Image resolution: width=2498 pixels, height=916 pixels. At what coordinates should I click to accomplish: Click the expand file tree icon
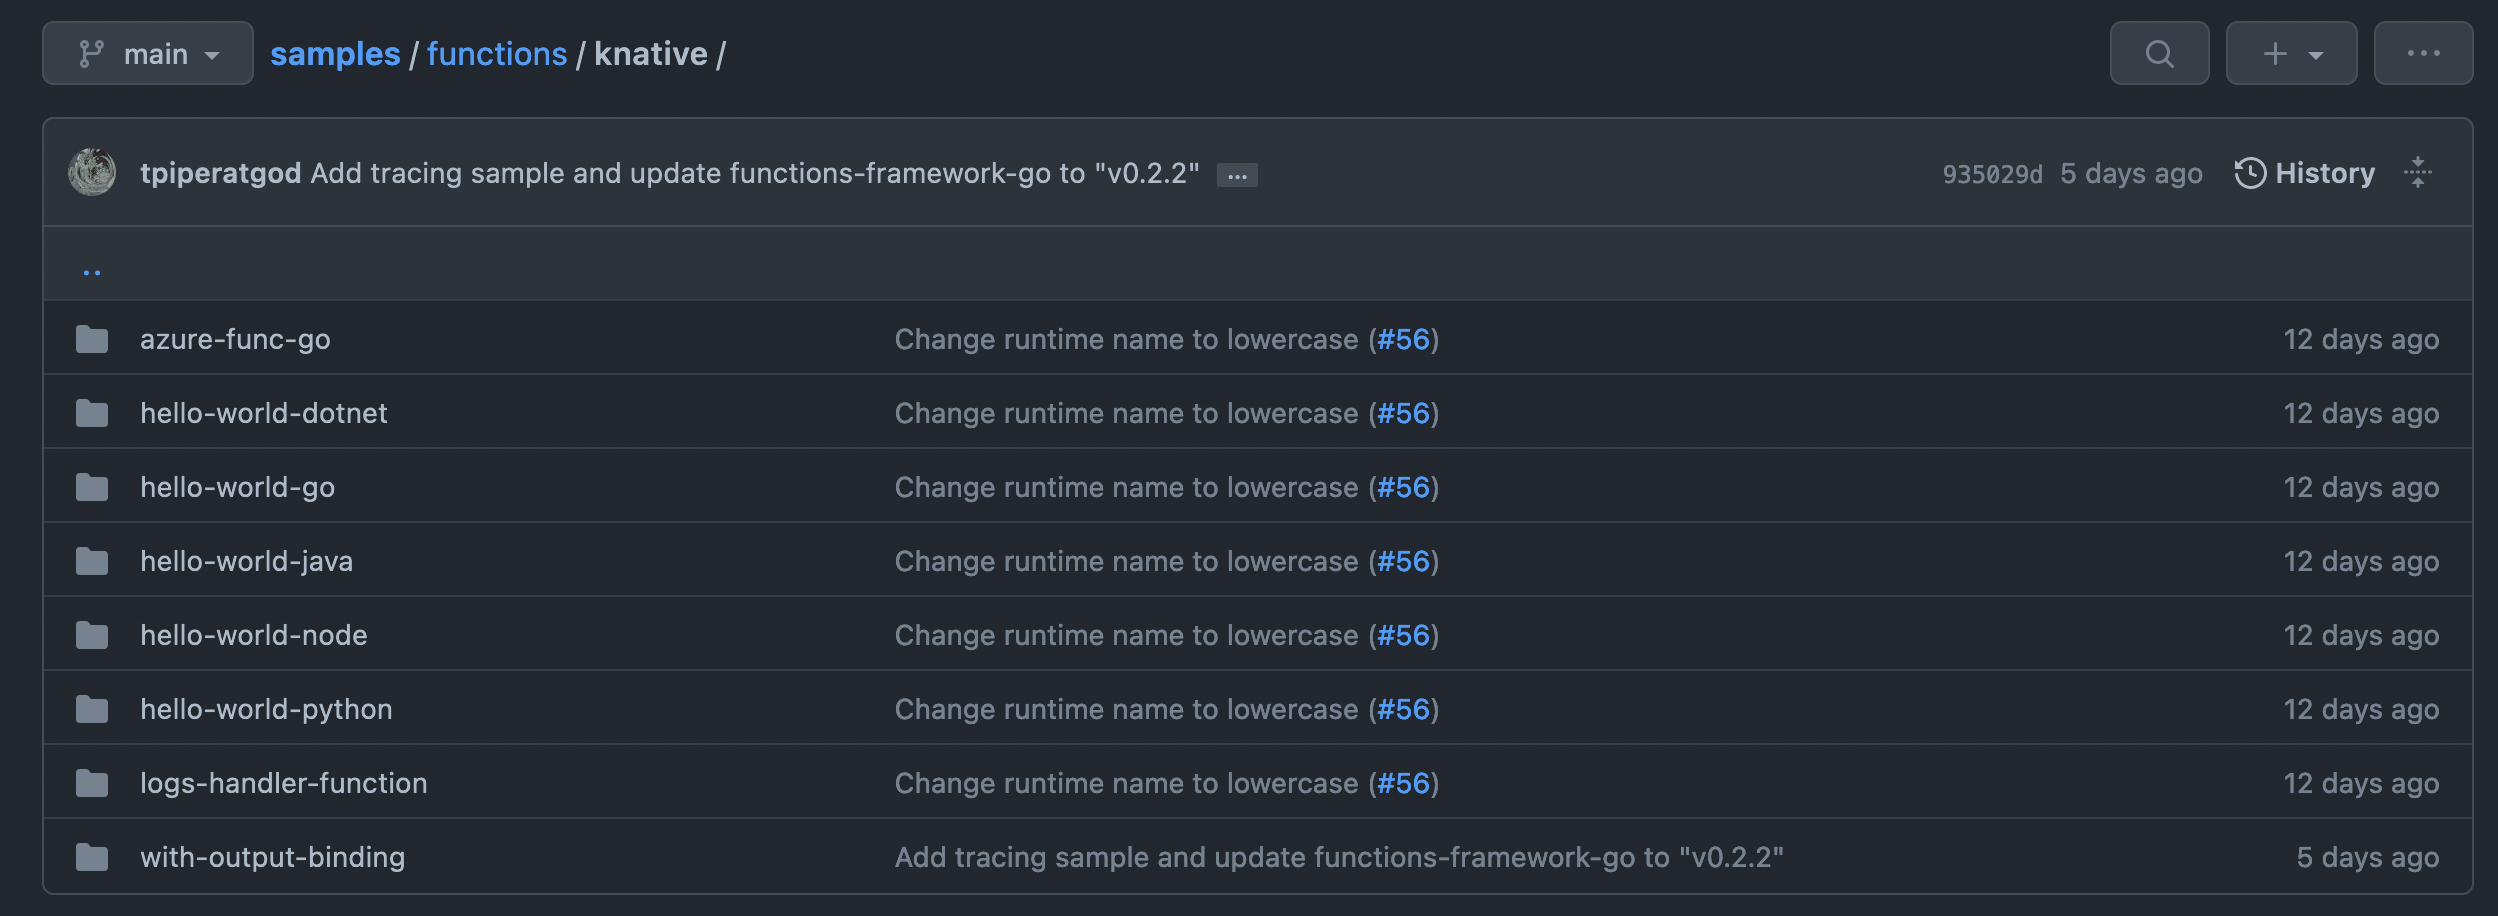pos(2417,172)
